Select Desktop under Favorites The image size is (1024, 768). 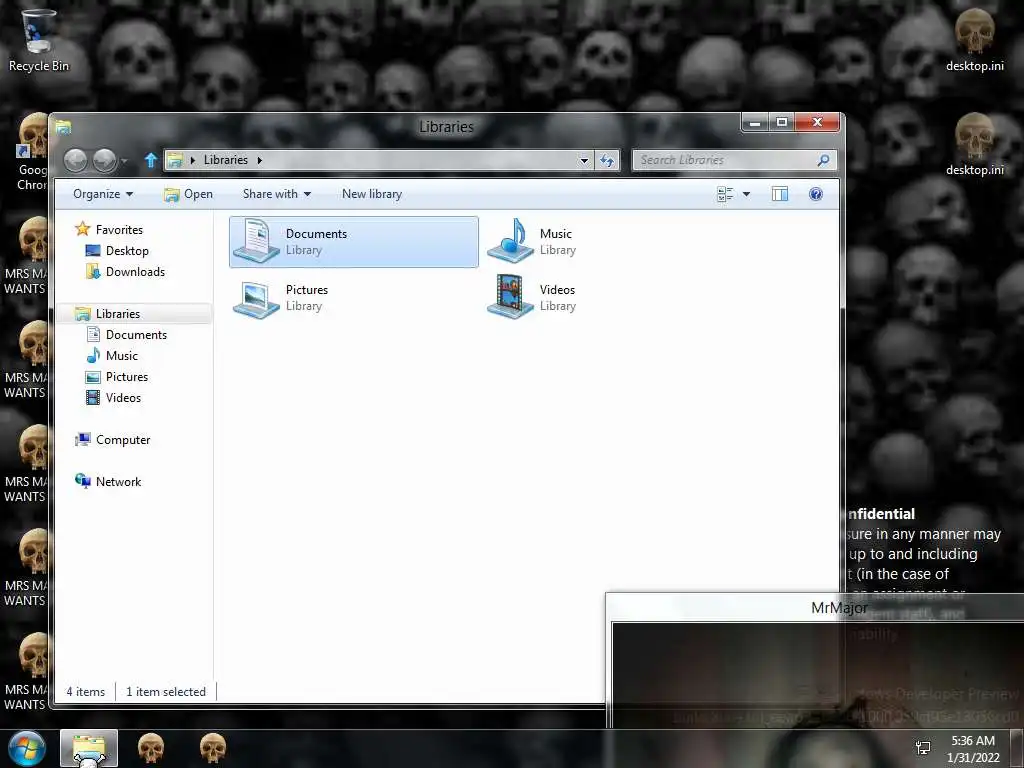click(x=127, y=251)
